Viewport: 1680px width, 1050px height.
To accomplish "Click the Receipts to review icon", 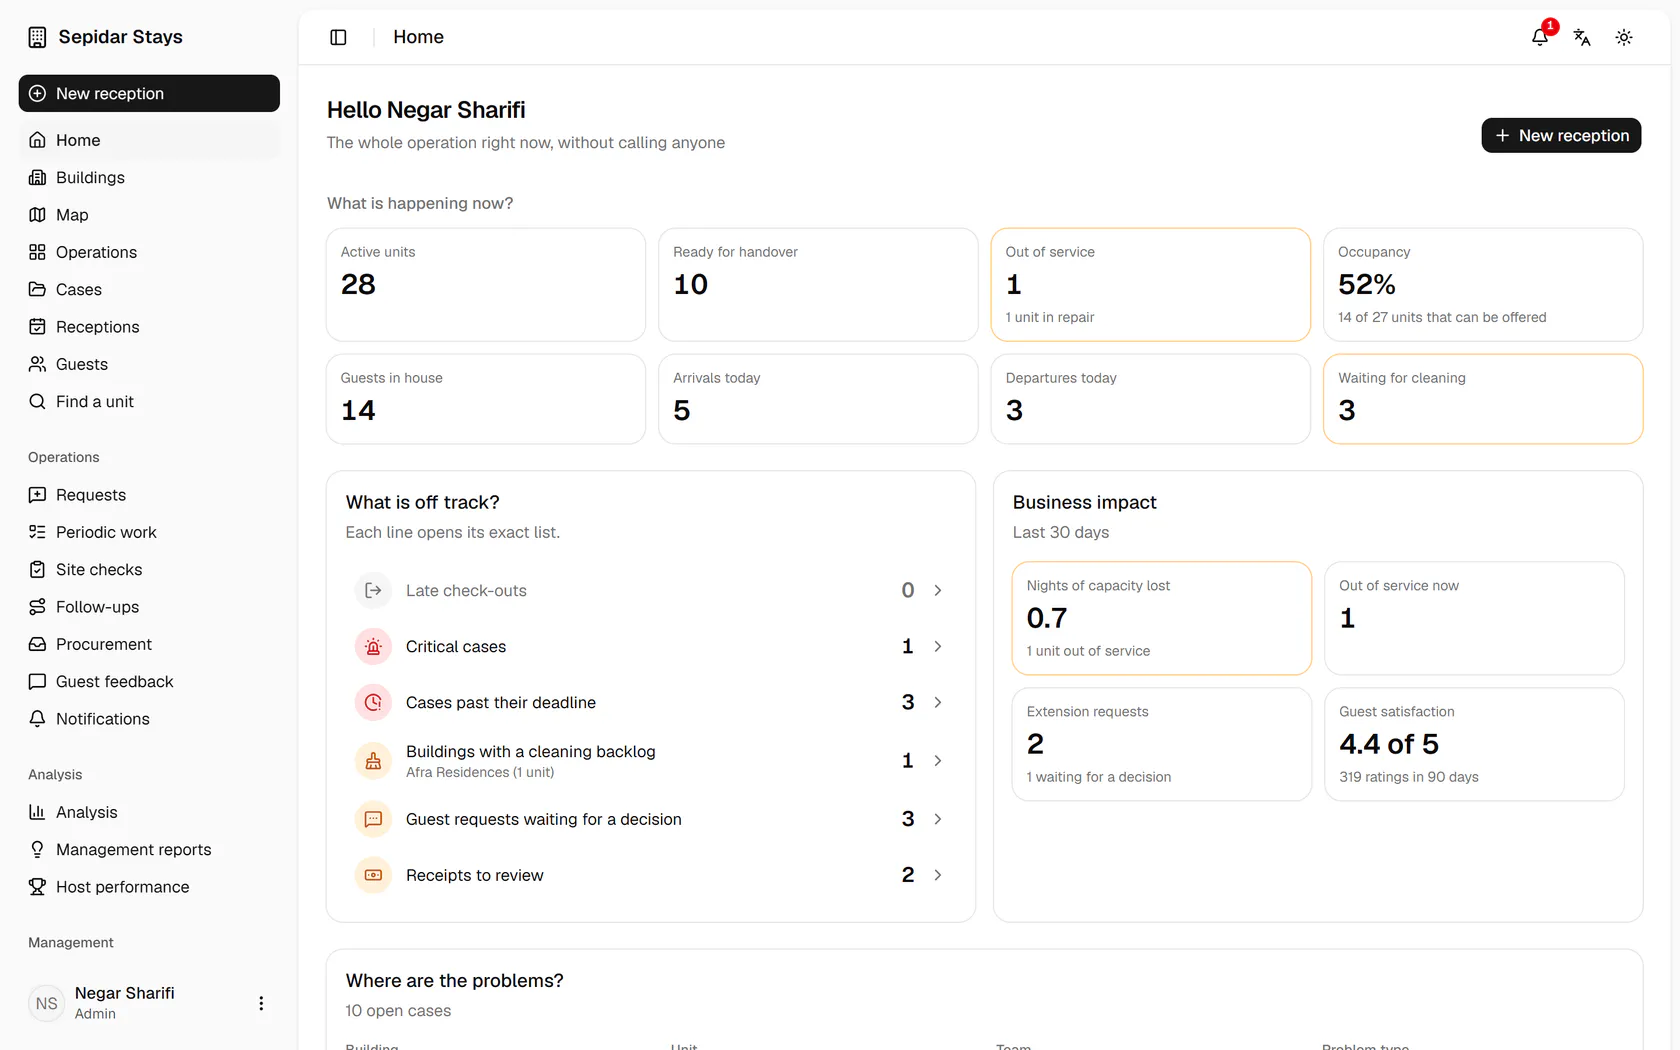I will [x=373, y=875].
